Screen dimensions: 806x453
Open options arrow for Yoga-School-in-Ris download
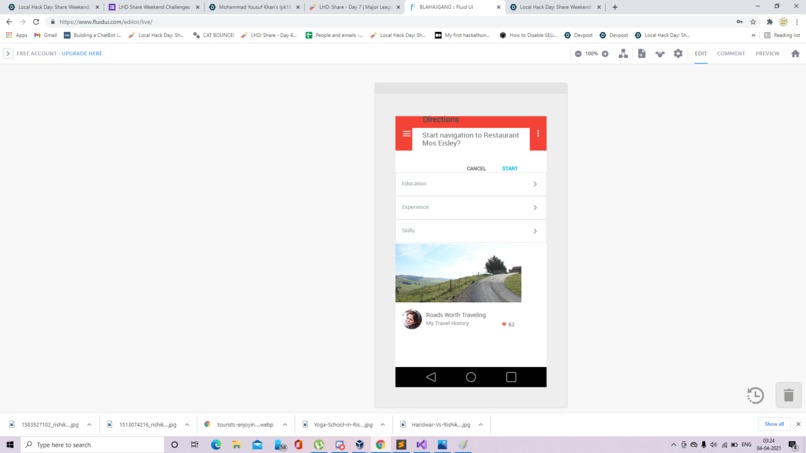click(x=383, y=425)
